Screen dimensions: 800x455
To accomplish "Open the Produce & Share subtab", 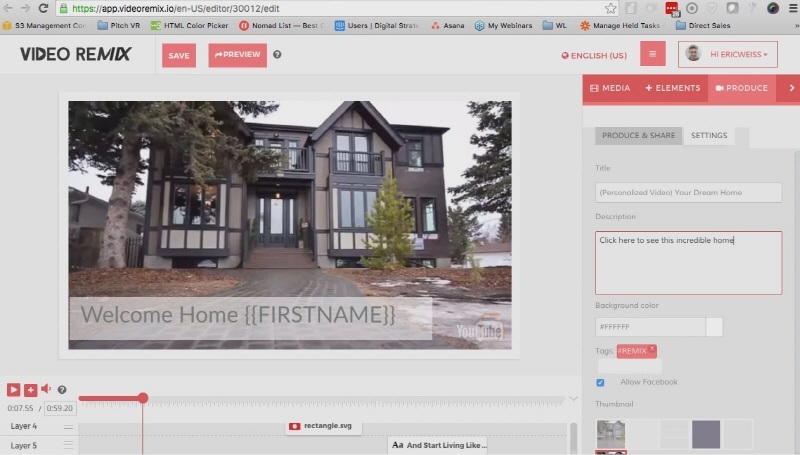I will [x=638, y=136].
